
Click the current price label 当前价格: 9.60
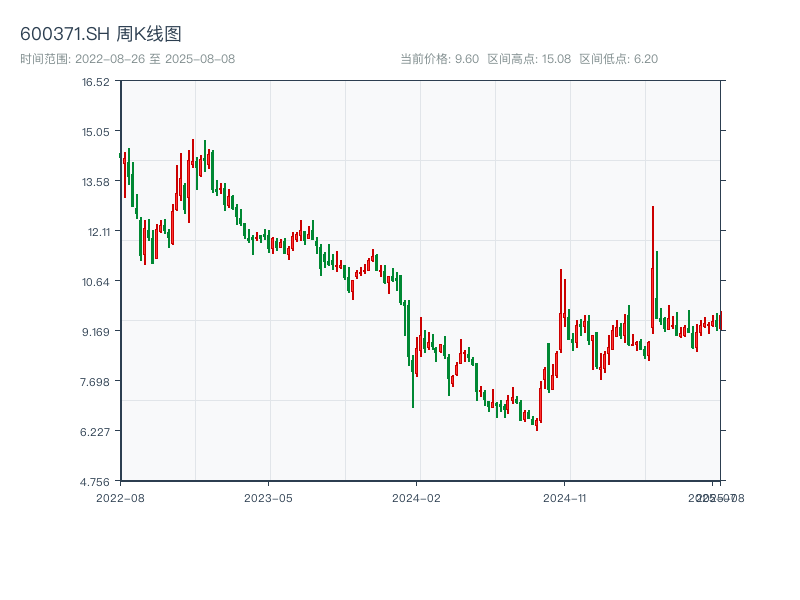[x=439, y=59]
